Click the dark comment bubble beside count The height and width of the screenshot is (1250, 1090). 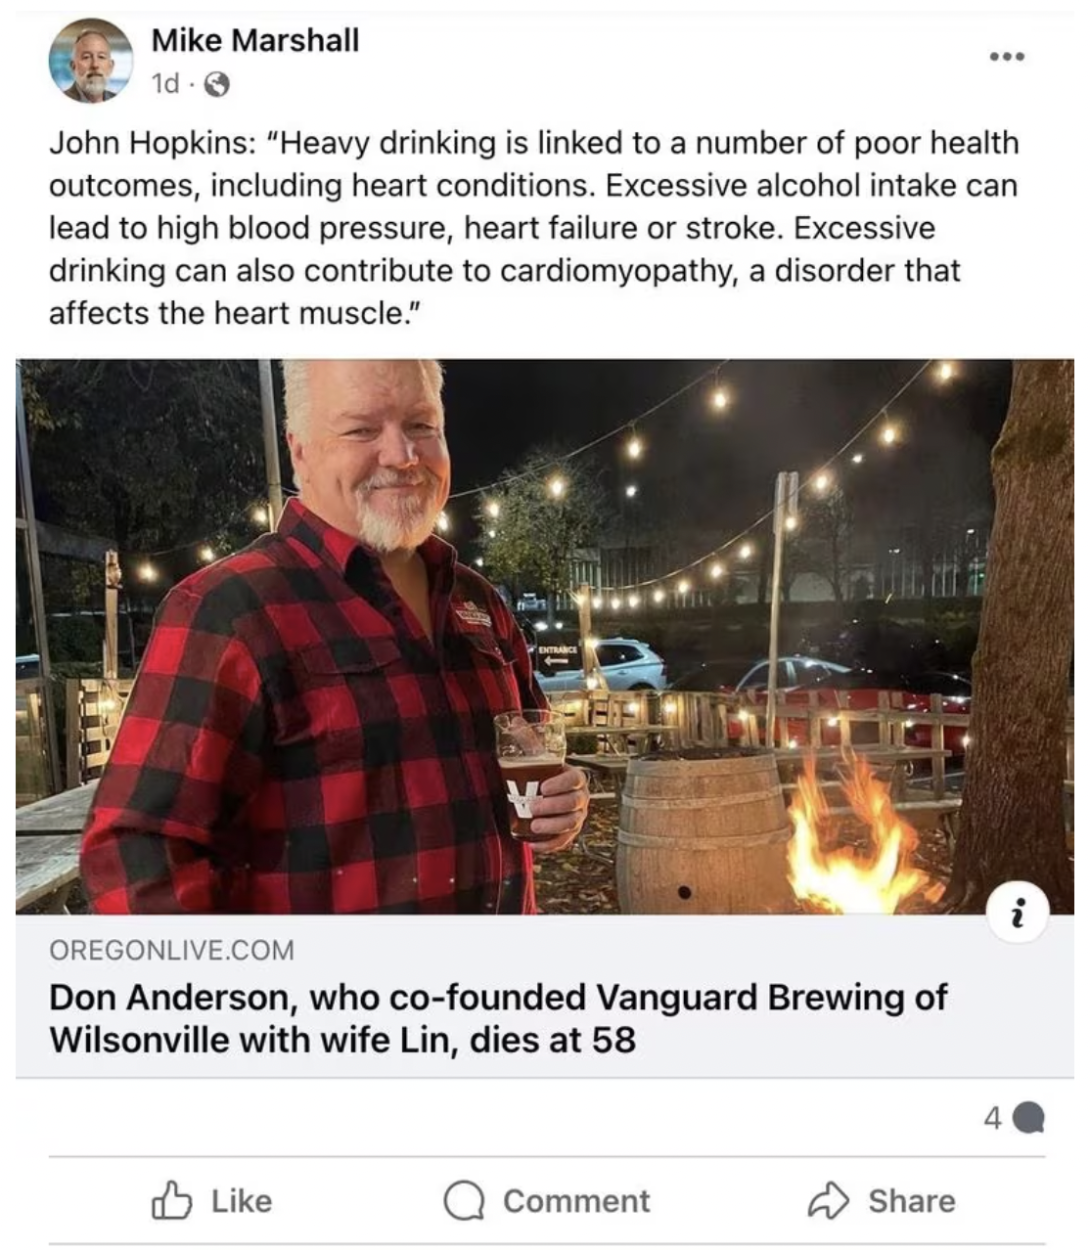[x=1030, y=1118]
